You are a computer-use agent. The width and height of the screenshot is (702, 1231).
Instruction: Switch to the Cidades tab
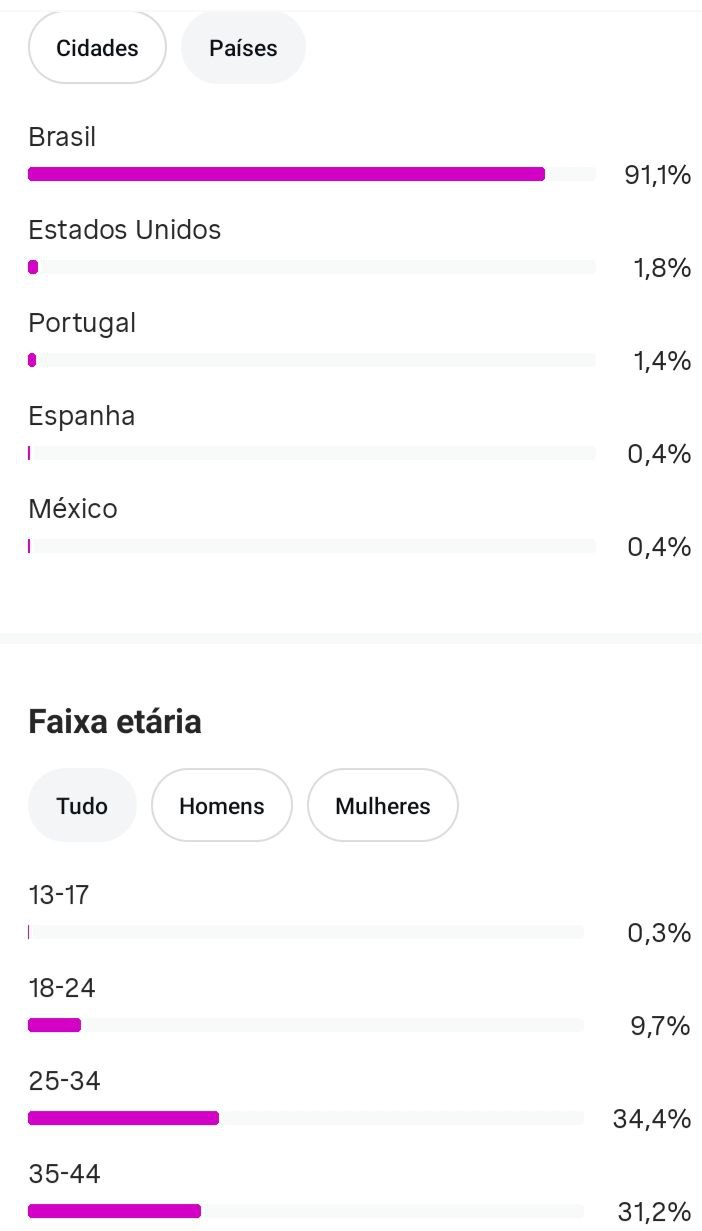[97, 48]
